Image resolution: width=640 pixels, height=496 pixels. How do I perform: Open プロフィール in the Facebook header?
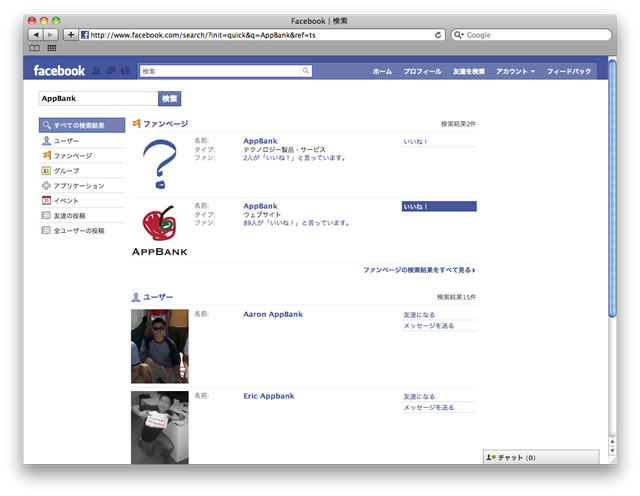tap(422, 71)
